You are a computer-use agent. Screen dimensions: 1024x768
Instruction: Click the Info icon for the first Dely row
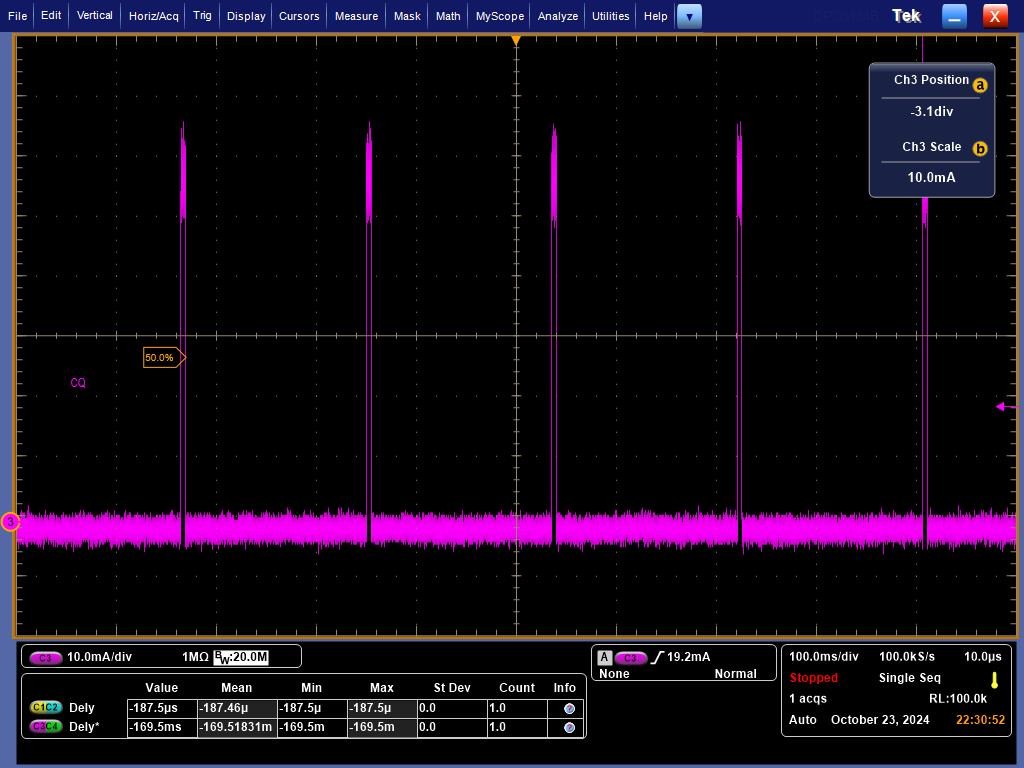point(569,708)
